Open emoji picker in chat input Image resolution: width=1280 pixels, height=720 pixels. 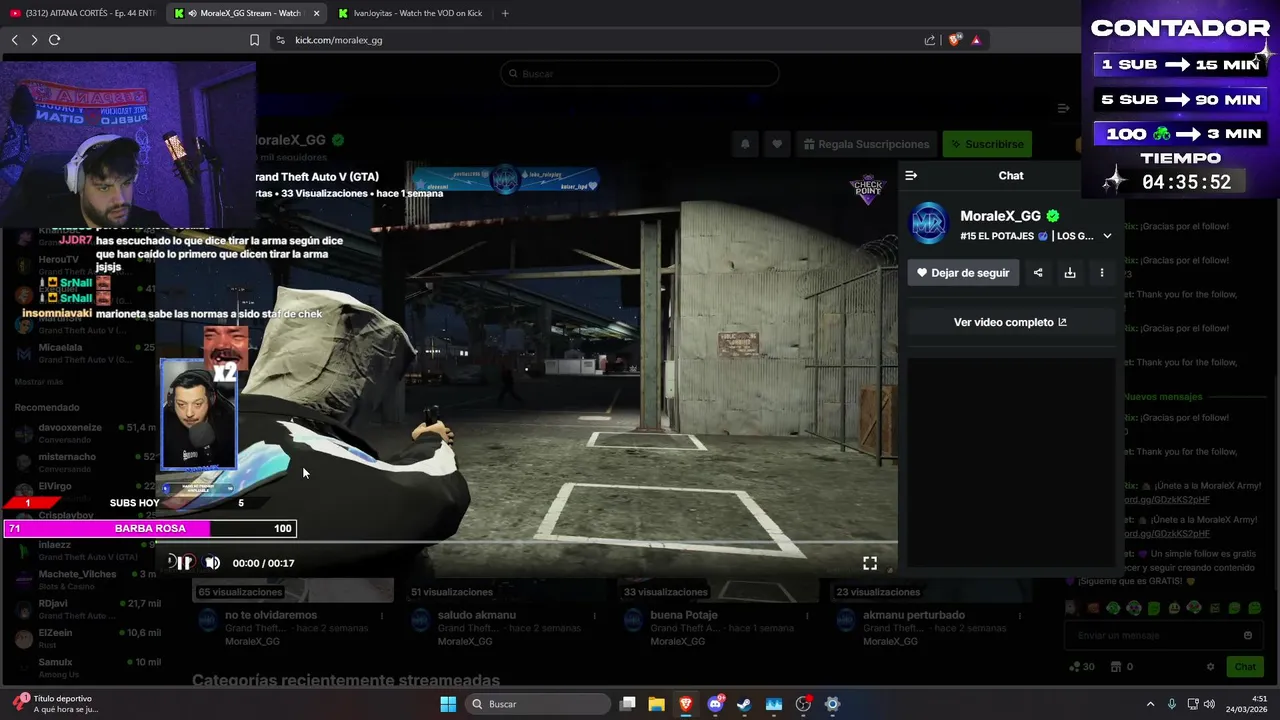click(1248, 635)
